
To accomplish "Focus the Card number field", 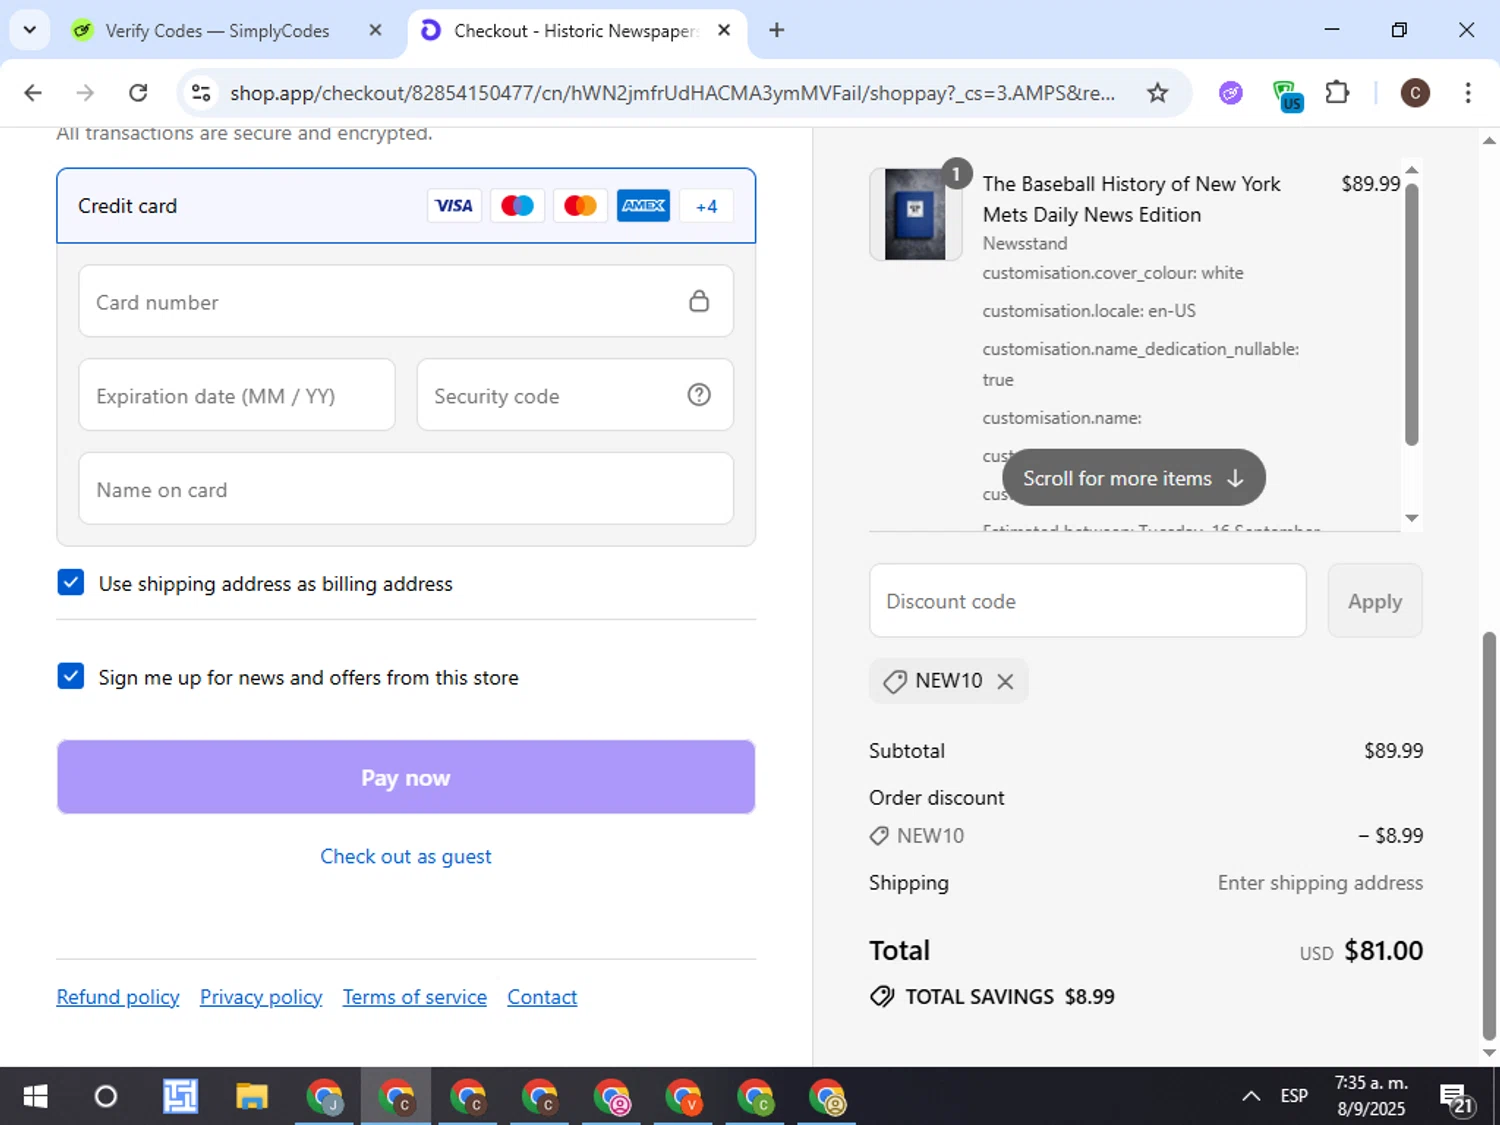I will [x=406, y=301].
